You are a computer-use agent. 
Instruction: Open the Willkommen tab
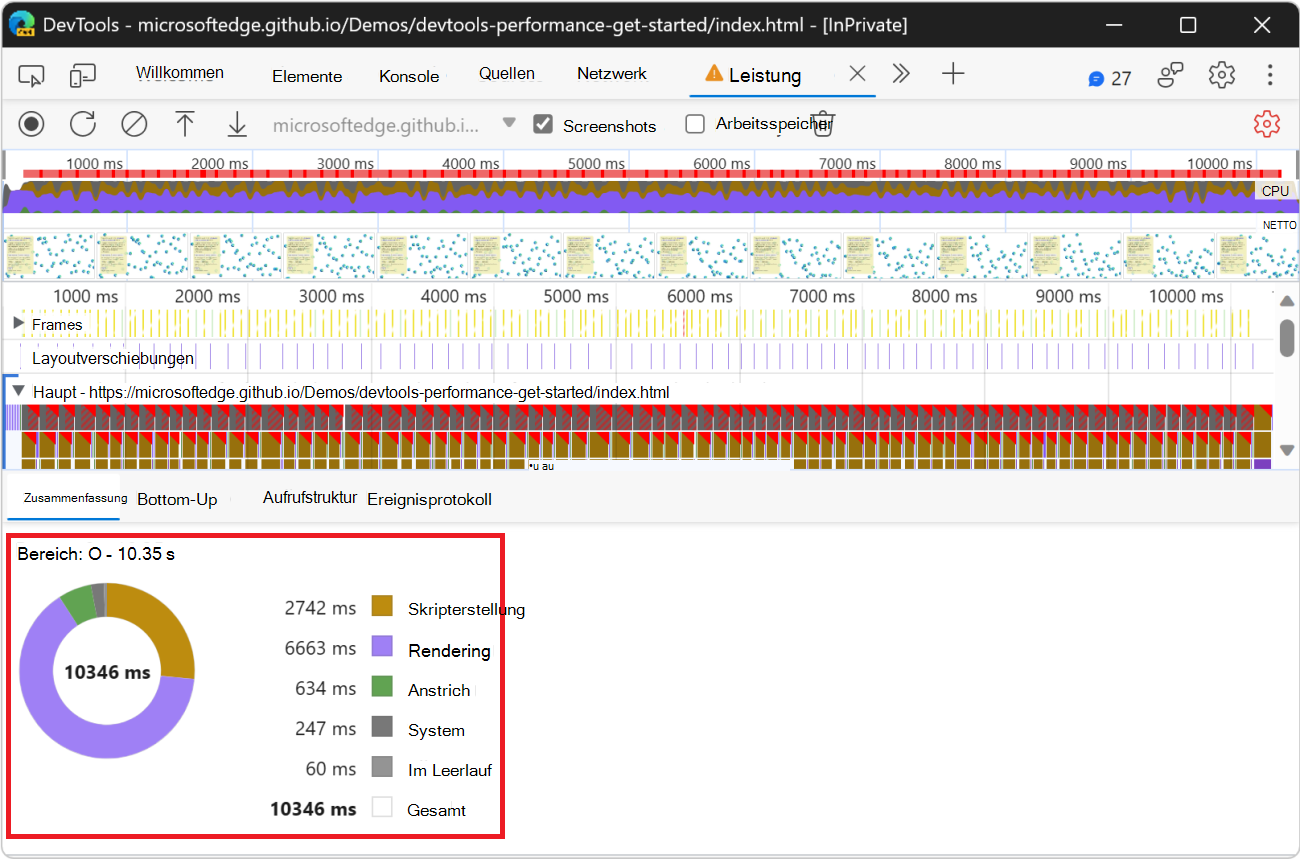point(180,73)
